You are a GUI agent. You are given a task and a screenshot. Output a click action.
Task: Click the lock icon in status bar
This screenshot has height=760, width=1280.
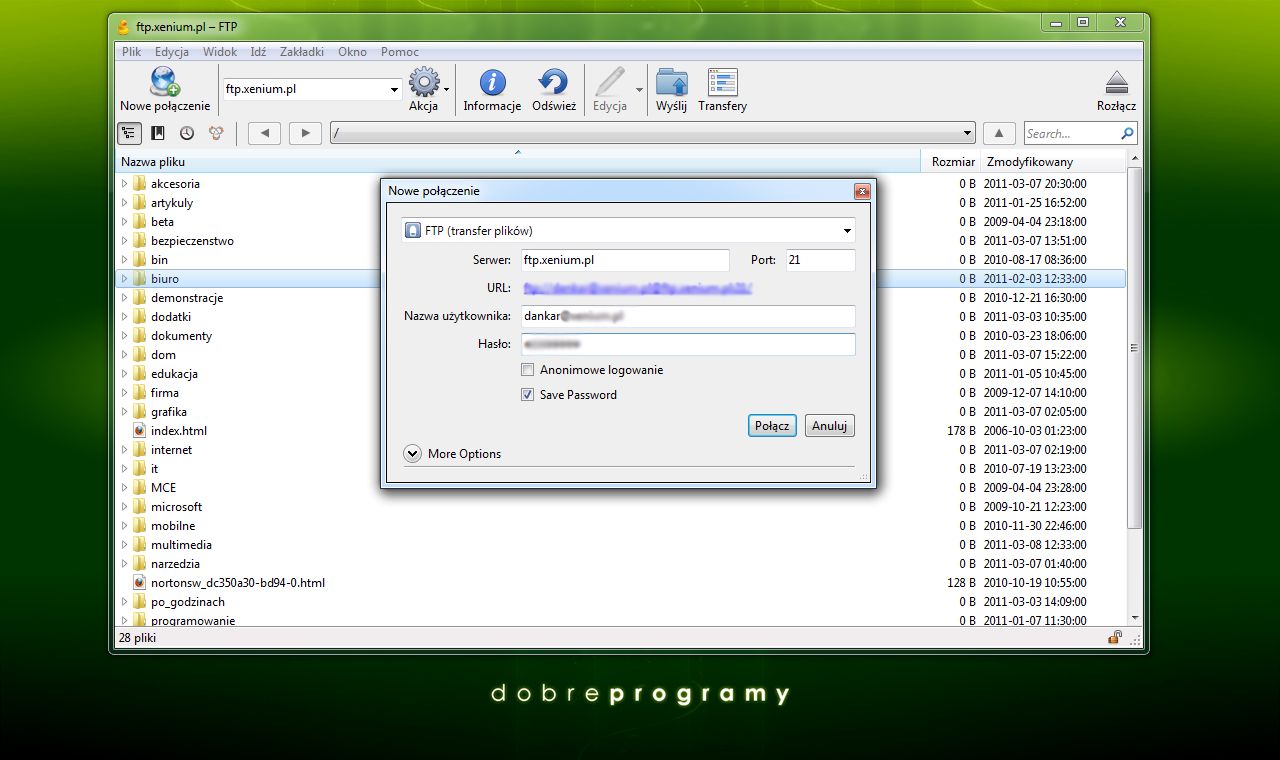point(1114,637)
